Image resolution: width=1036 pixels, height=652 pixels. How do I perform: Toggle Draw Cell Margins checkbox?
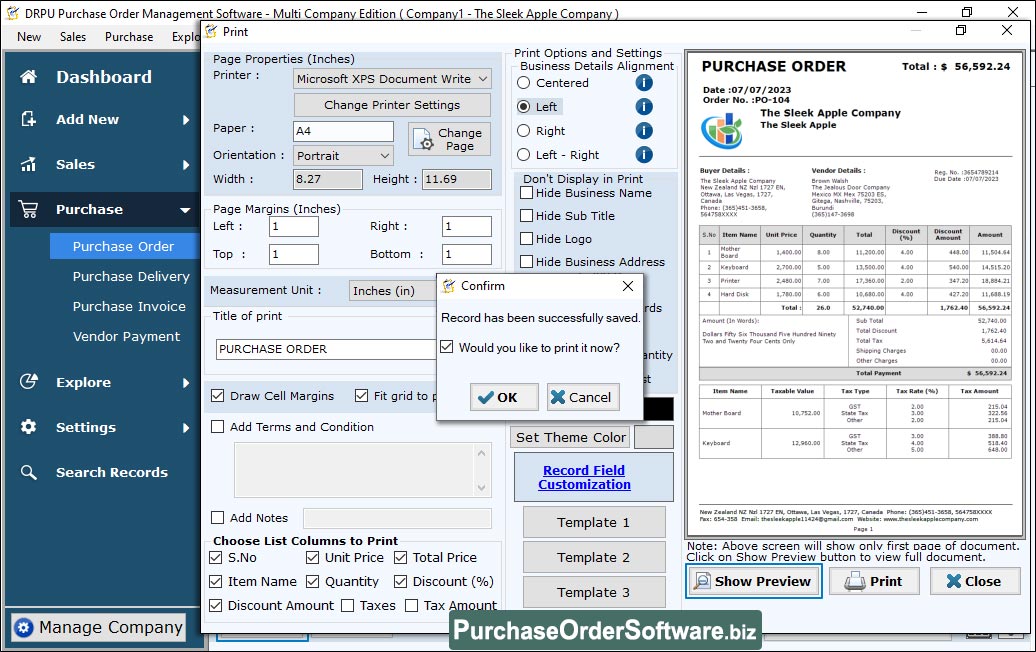point(217,396)
